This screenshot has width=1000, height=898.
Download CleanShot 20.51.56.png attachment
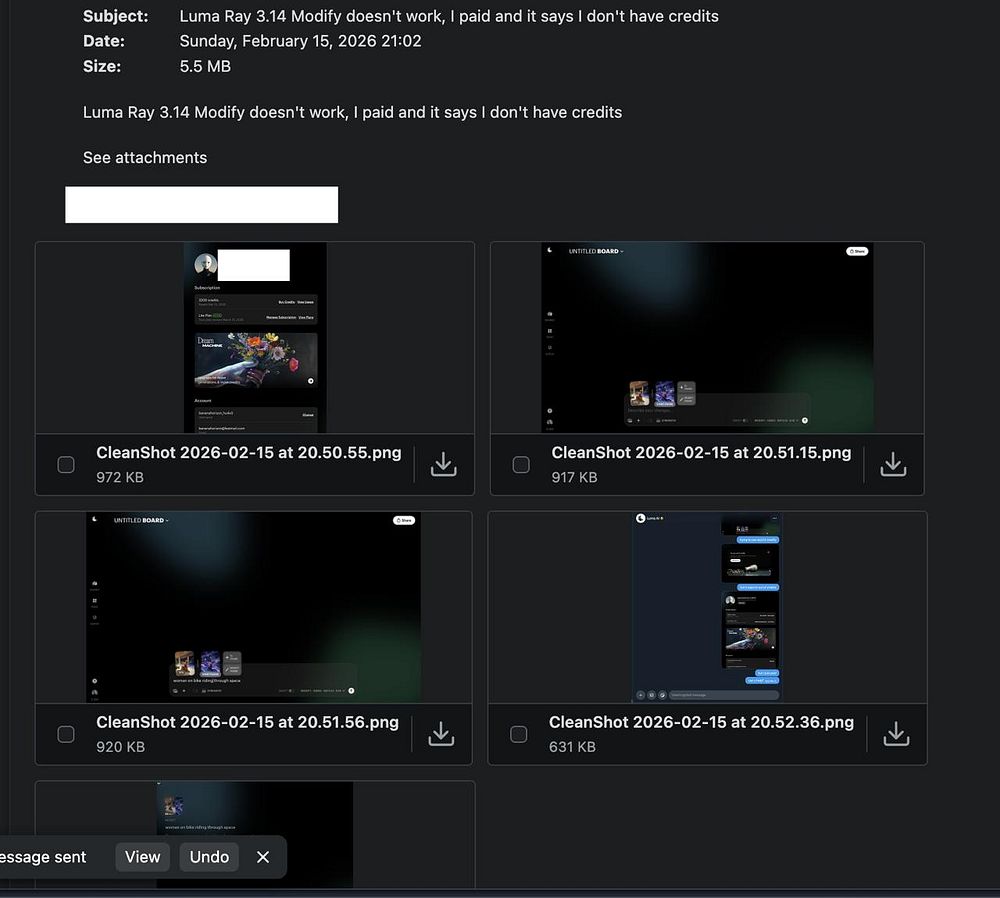tap(441, 734)
